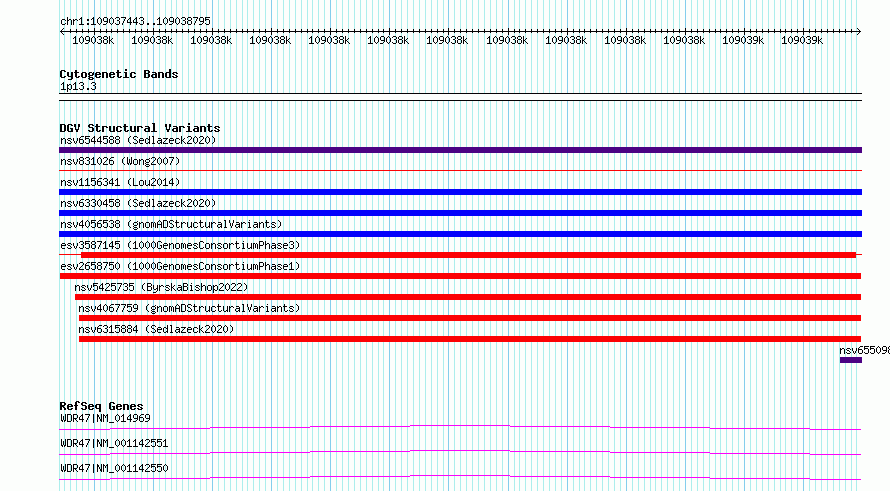The image size is (890, 491).
Task: Select the thin red nsv831026 variant line
Action: [x=460, y=170]
